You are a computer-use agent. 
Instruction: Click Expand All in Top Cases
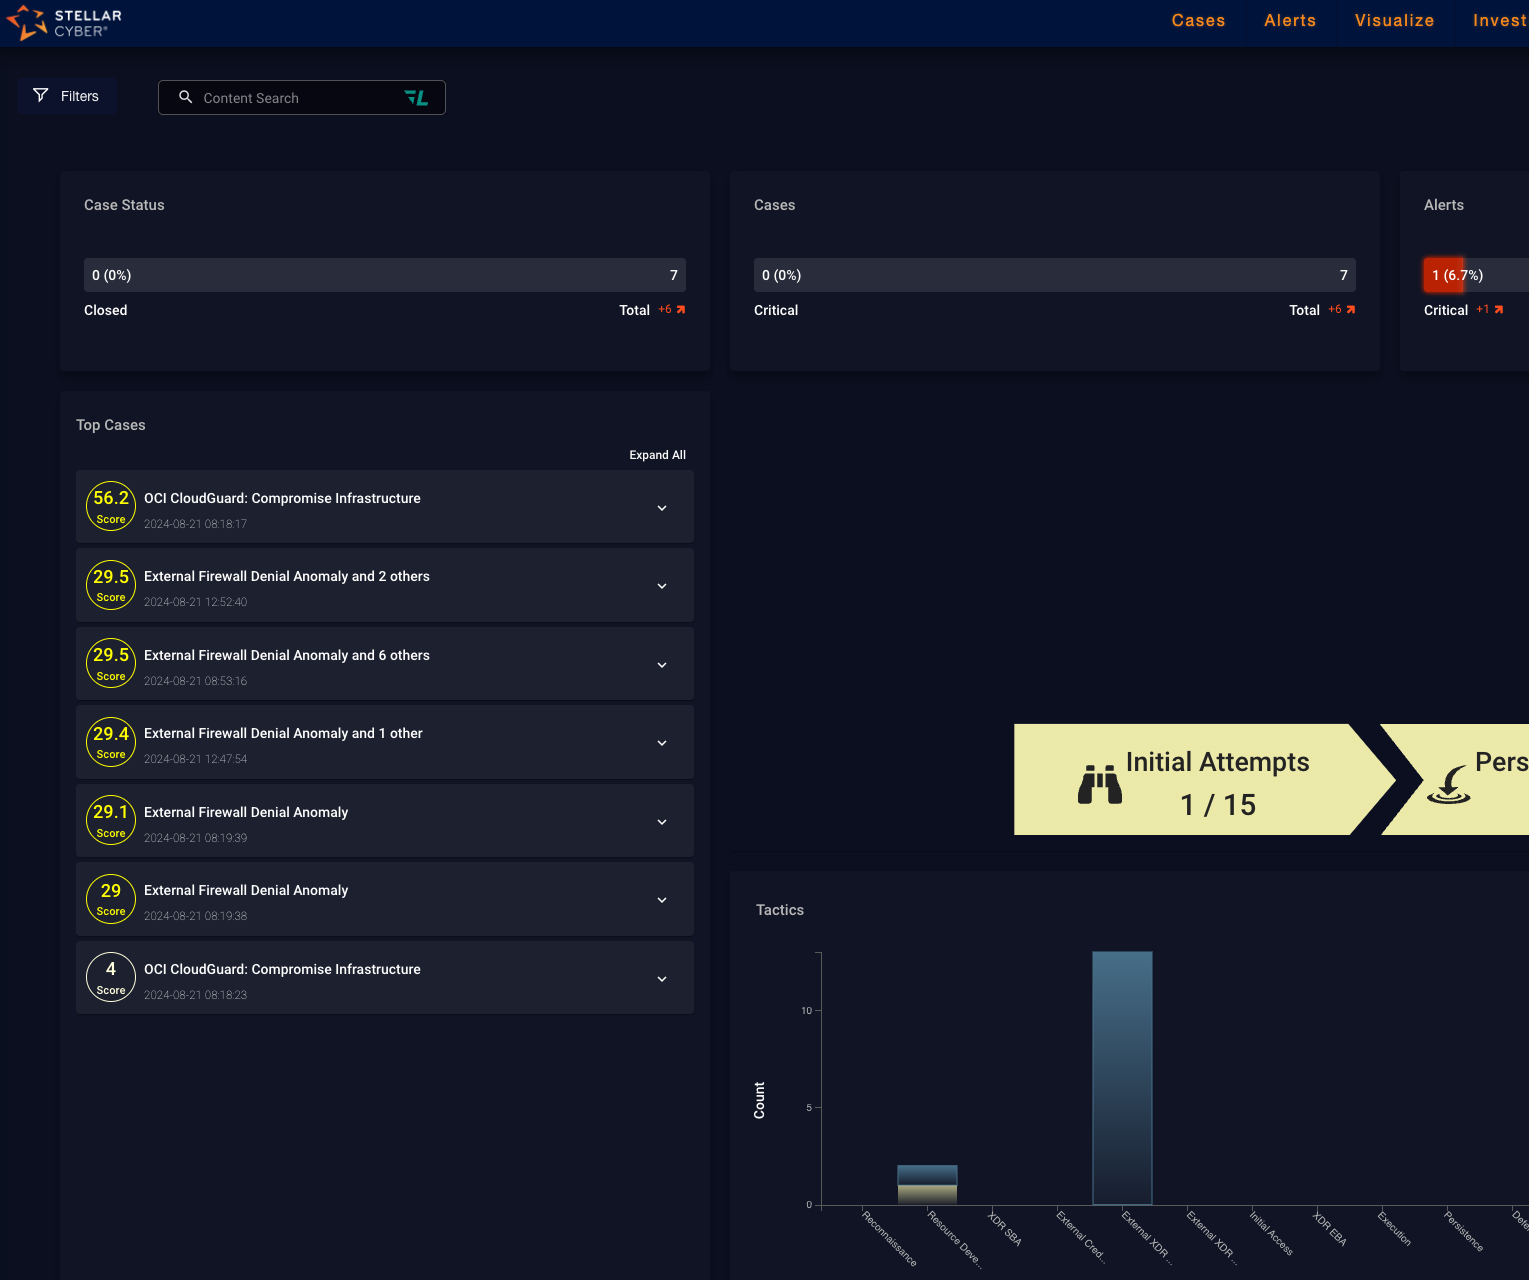point(657,455)
